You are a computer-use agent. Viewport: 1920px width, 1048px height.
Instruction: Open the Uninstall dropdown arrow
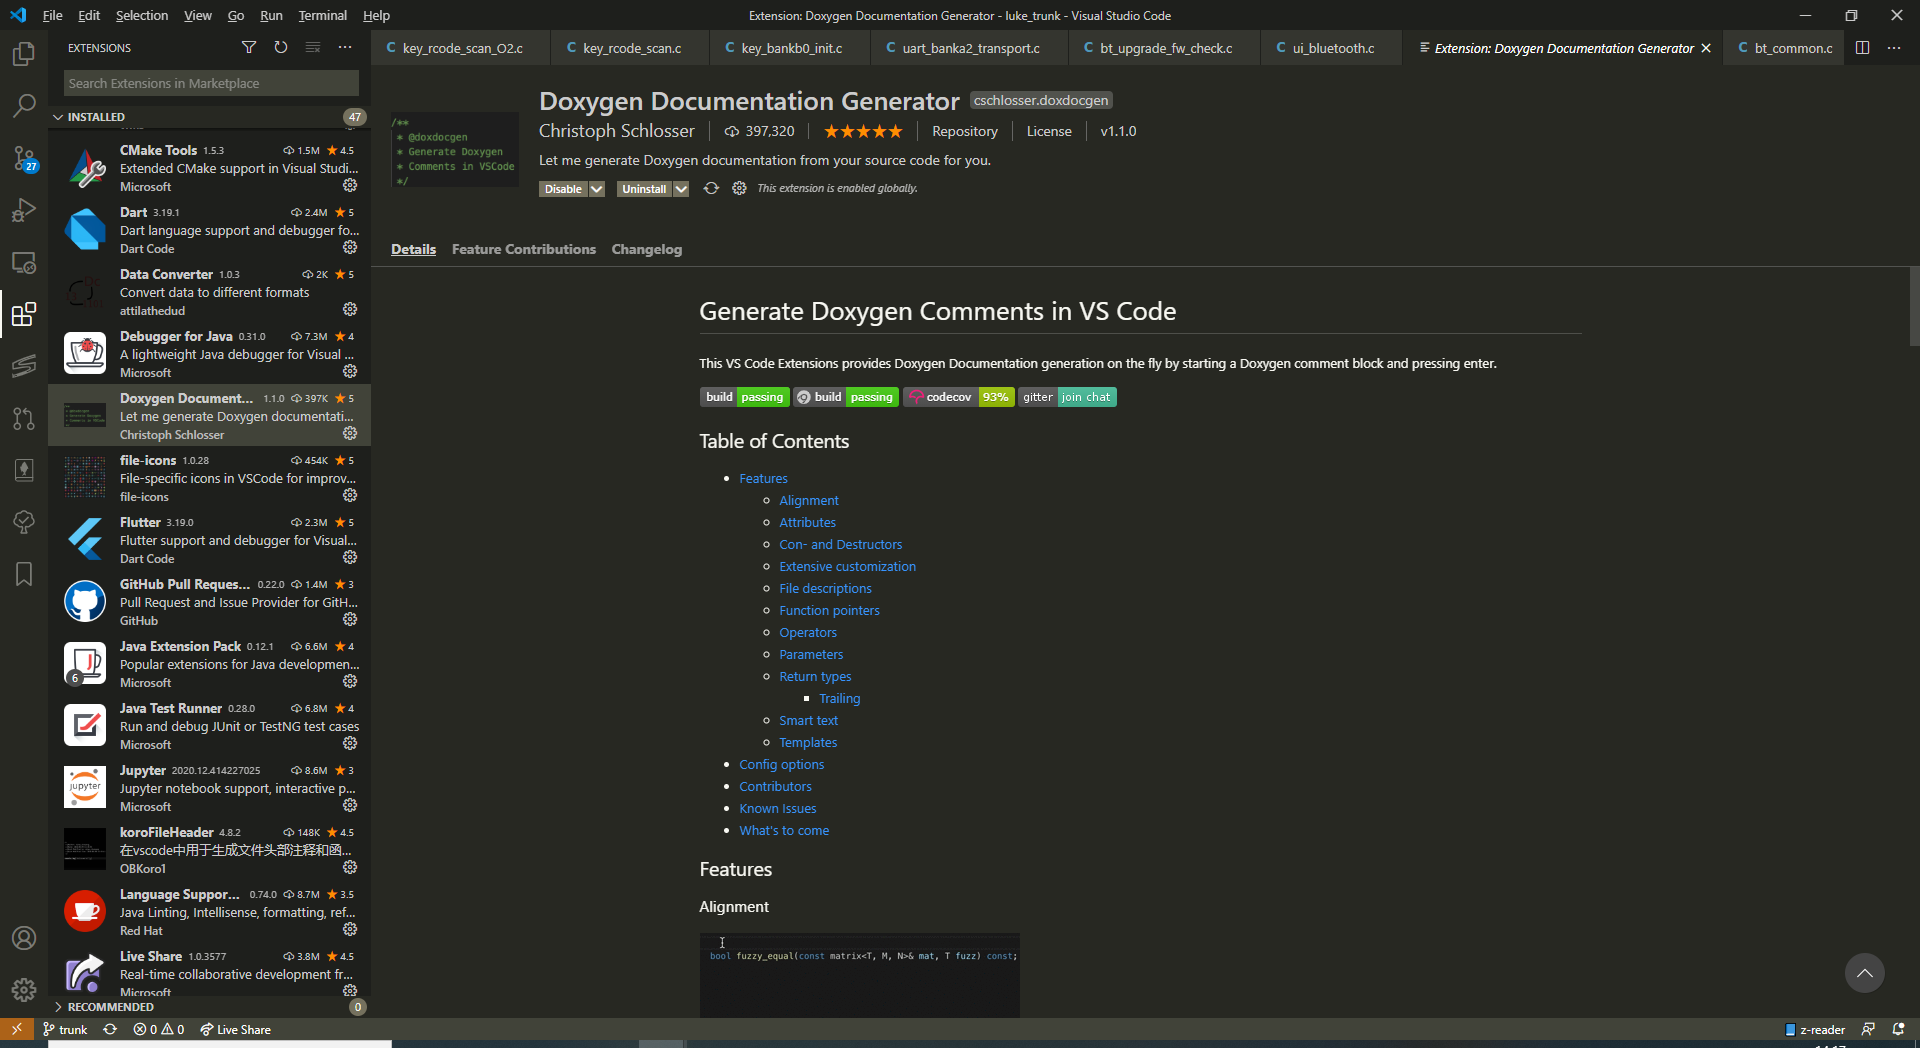point(681,189)
